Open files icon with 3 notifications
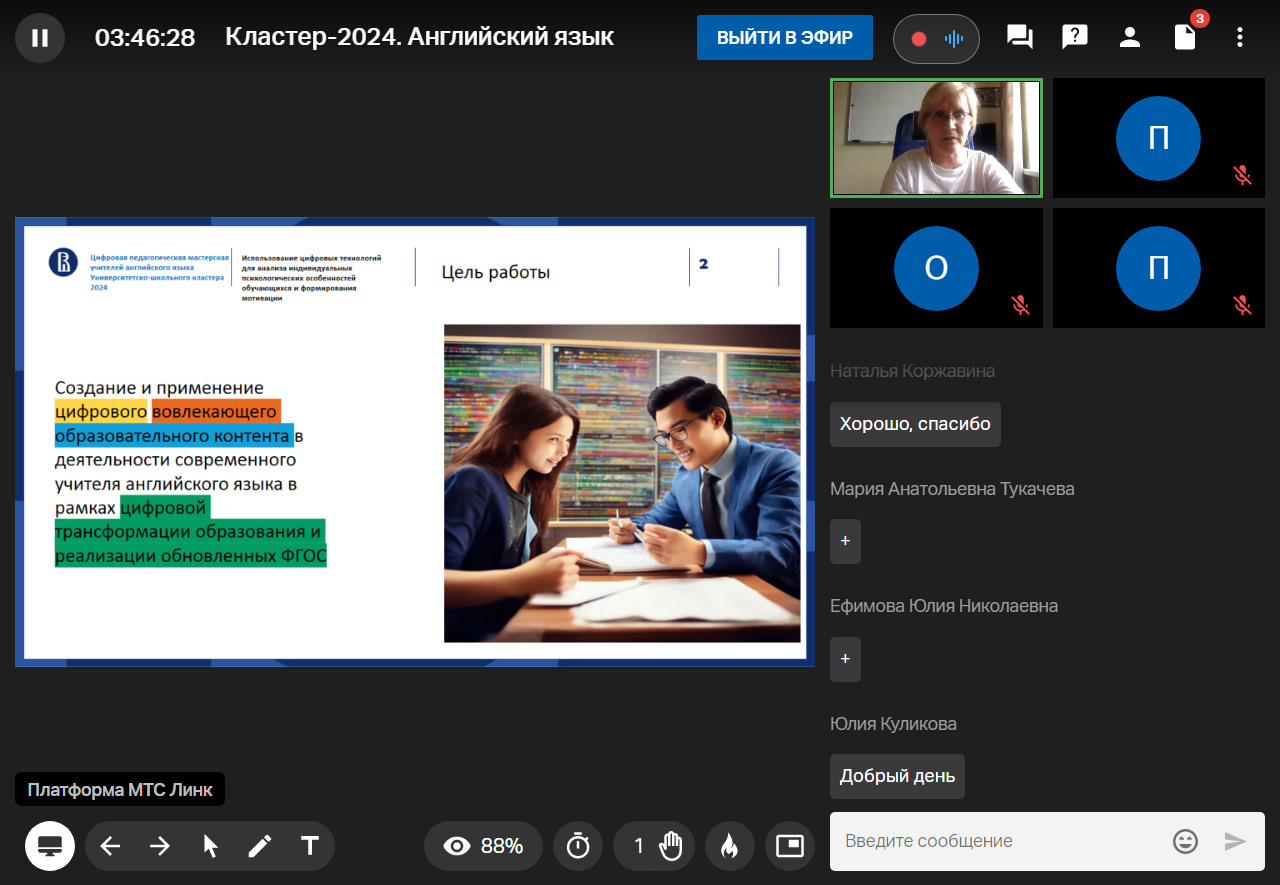Viewport: 1280px width, 885px height. click(1185, 38)
